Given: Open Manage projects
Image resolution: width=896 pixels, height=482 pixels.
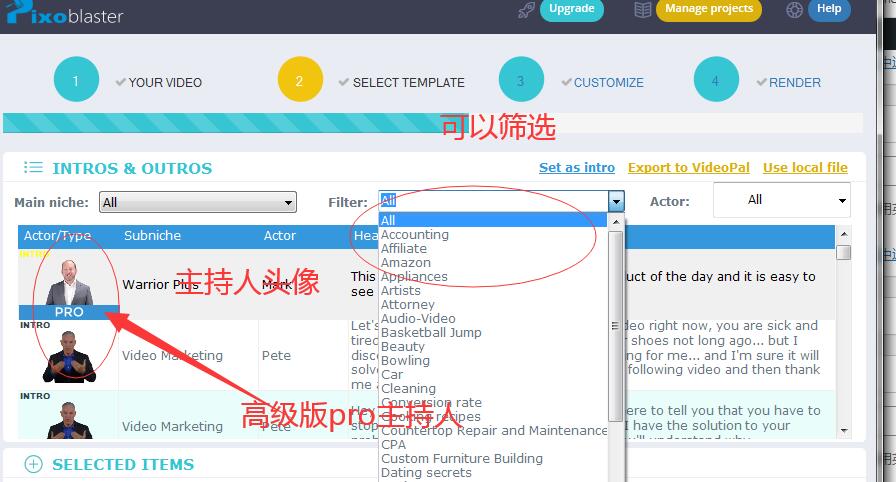Looking at the screenshot, I should tap(708, 9).
